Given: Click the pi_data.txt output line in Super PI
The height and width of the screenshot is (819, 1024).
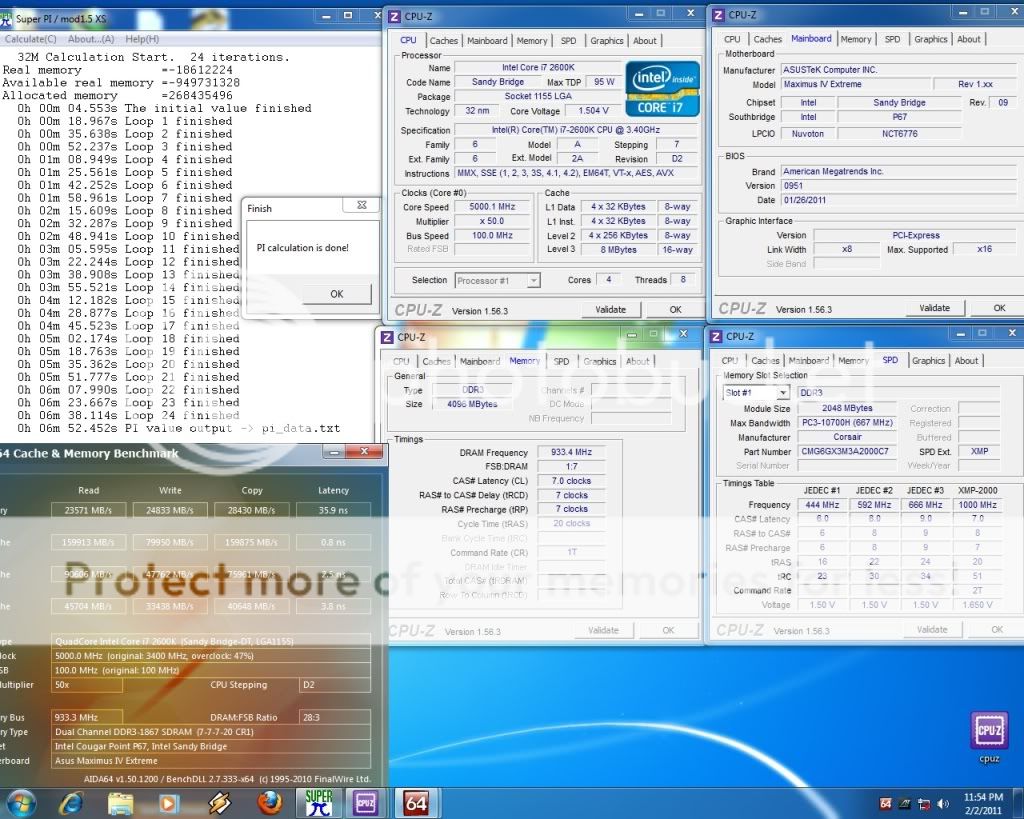Looking at the screenshot, I should 179,428.
